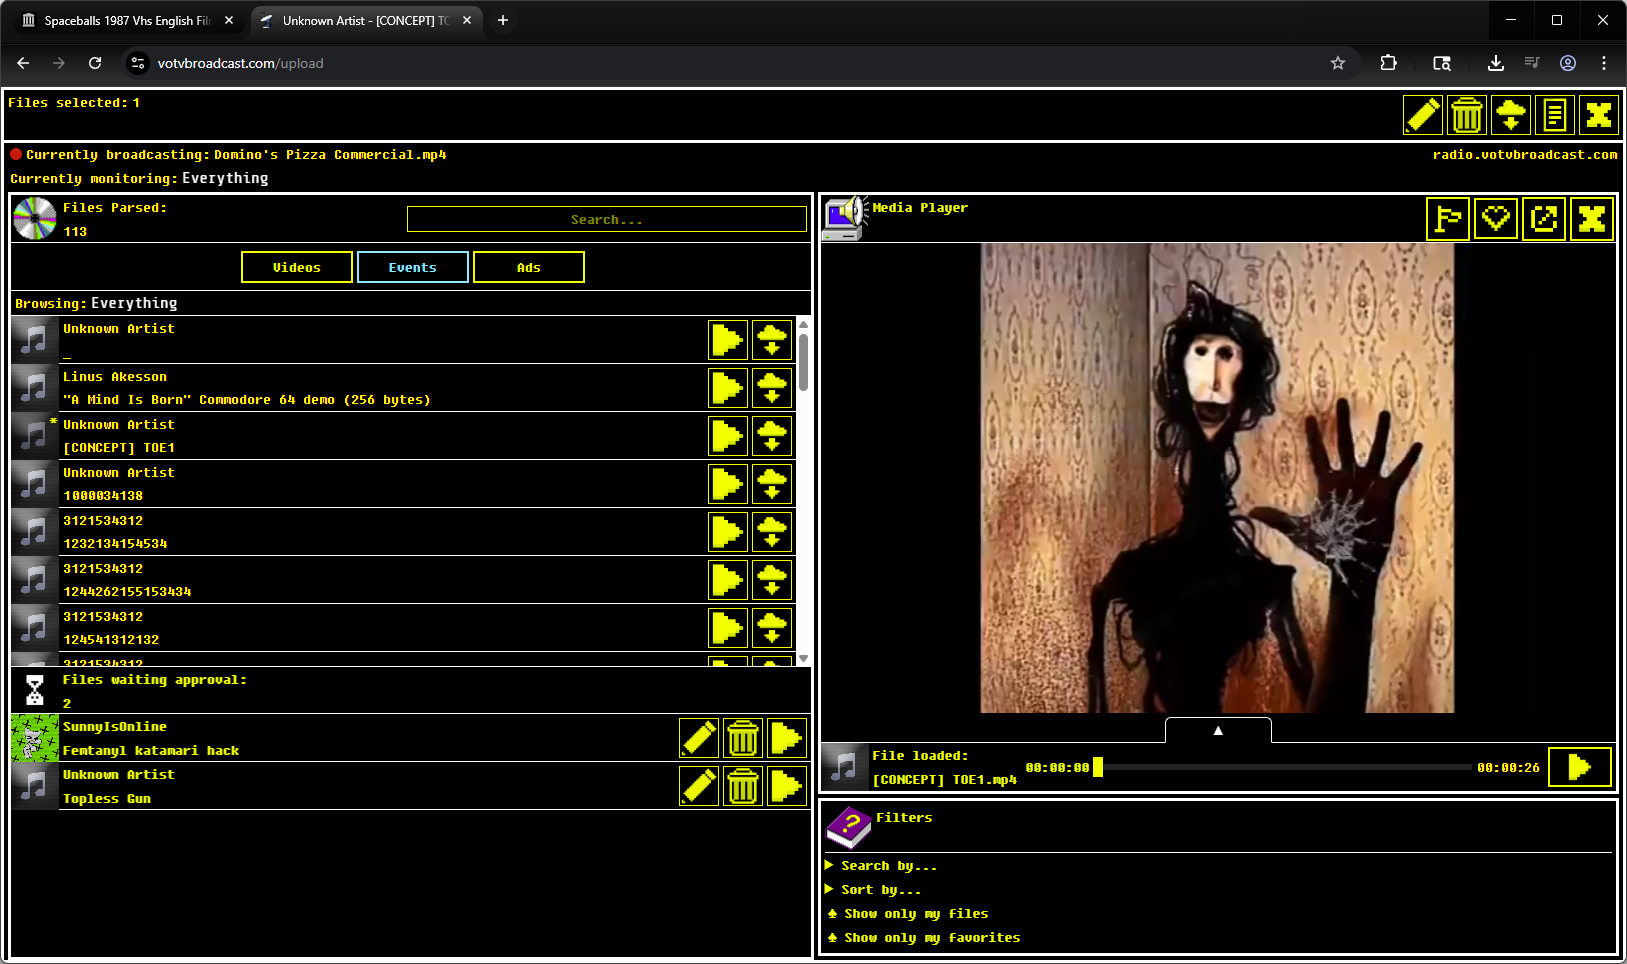Viewport: 1627px width, 964px height.
Task: Open the browser extensions puzzle icon
Action: pyautogui.click(x=1388, y=63)
